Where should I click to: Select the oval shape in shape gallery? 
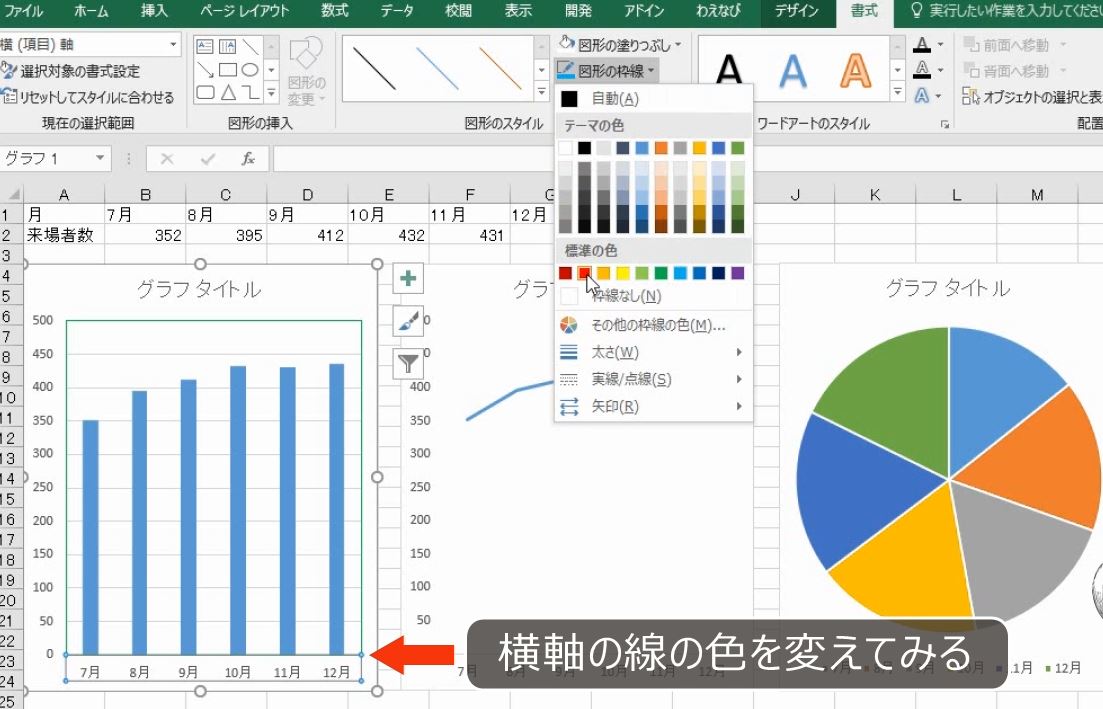click(250, 70)
